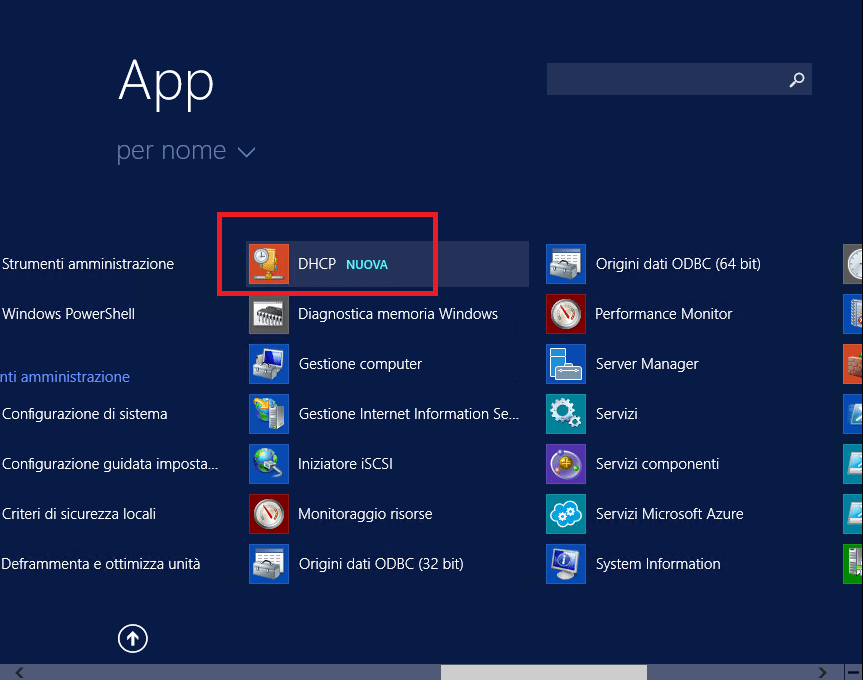Image resolution: width=863 pixels, height=680 pixels.
Task: Open Origini dati ODBC (32 bit) icon
Action: [x=269, y=564]
